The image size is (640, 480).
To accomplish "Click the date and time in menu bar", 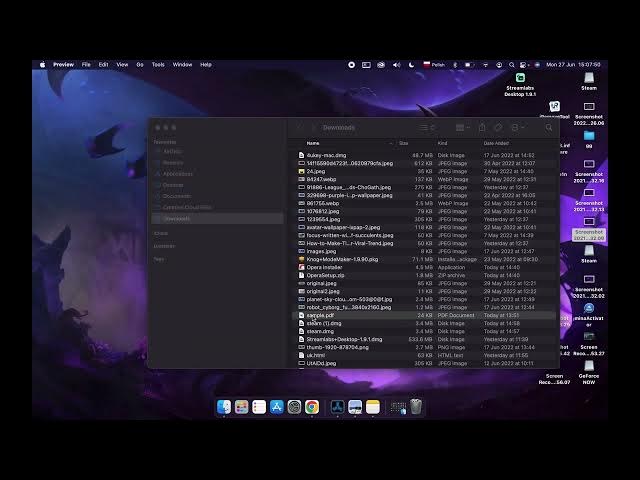I will tap(573, 64).
